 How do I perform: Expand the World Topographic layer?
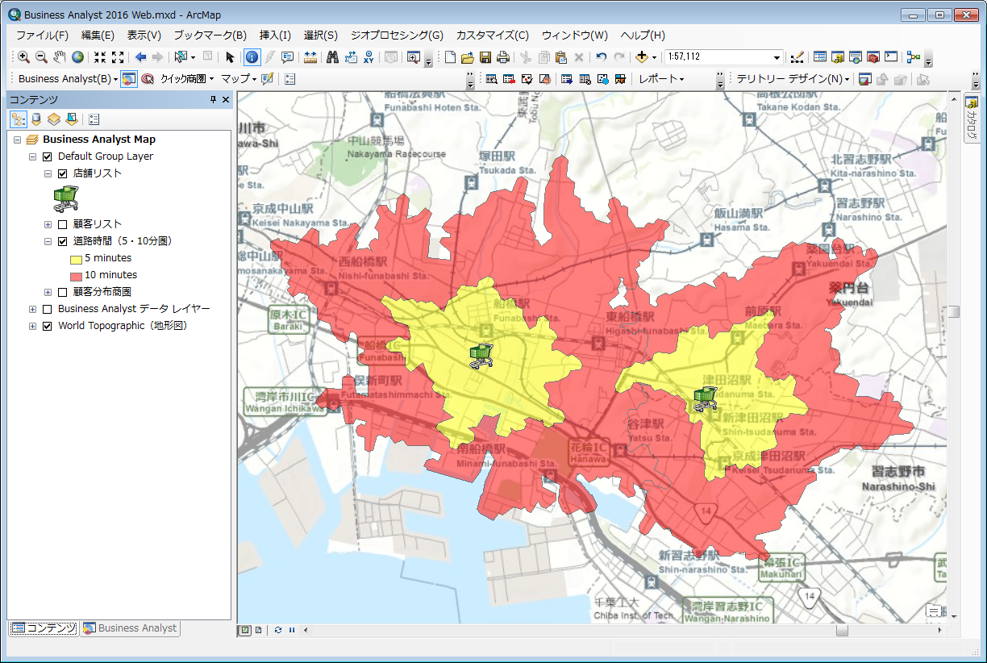pyautogui.click(x=33, y=326)
